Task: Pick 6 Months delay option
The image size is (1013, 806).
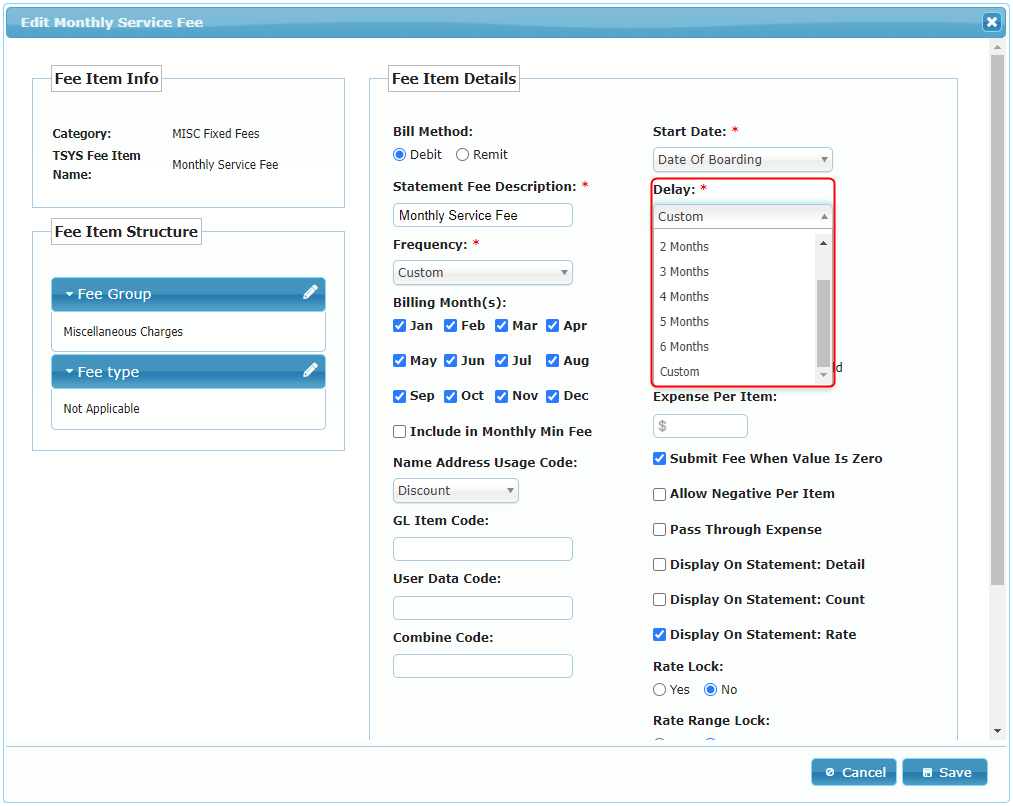Action: pos(684,347)
